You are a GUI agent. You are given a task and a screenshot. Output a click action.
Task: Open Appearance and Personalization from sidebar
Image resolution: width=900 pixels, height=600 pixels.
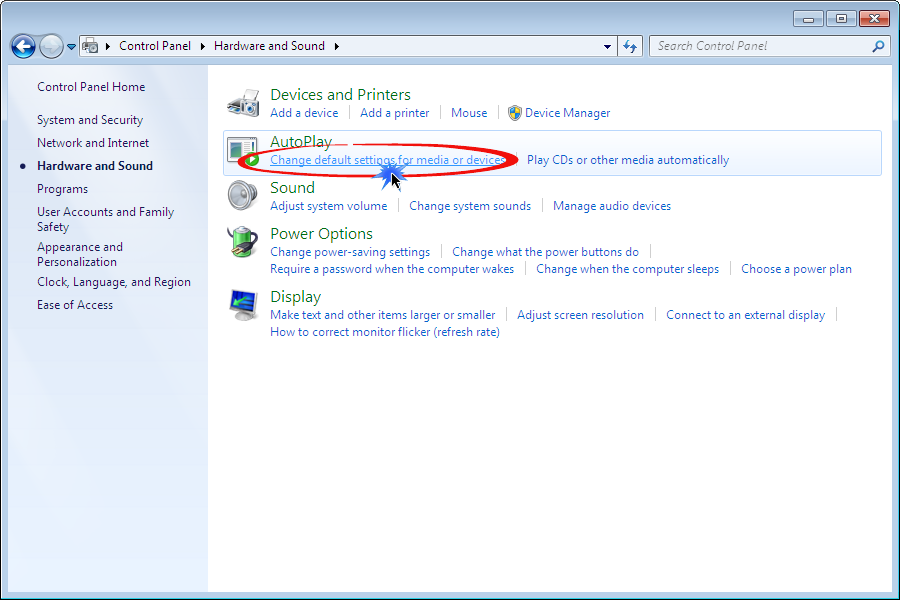point(80,254)
